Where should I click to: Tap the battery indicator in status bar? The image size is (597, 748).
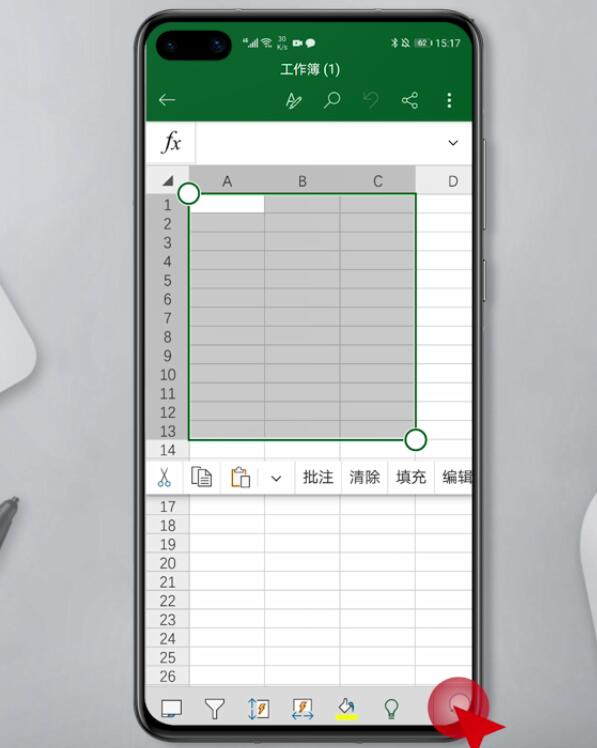pyautogui.click(x=423, y=43)
